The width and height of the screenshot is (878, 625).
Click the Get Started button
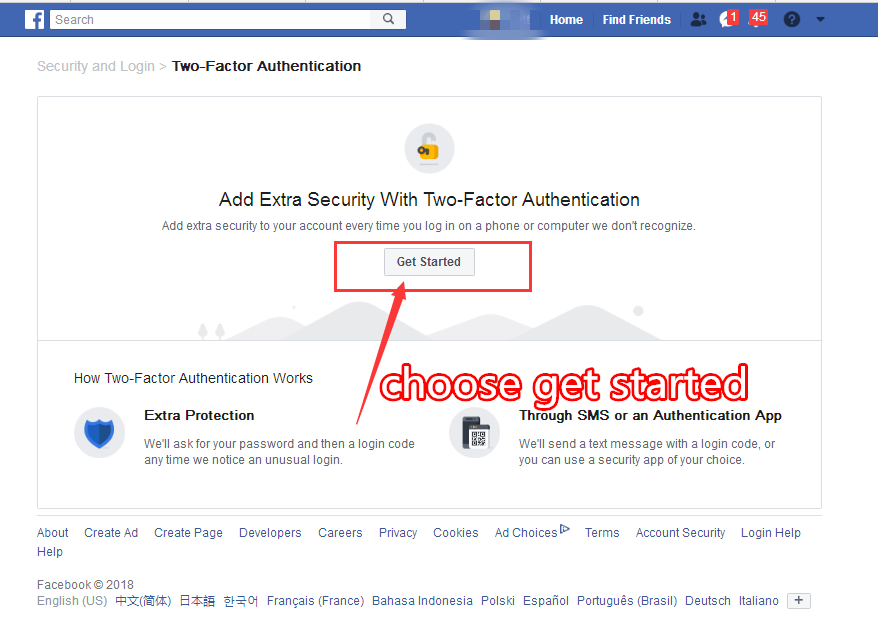point(429,262)
